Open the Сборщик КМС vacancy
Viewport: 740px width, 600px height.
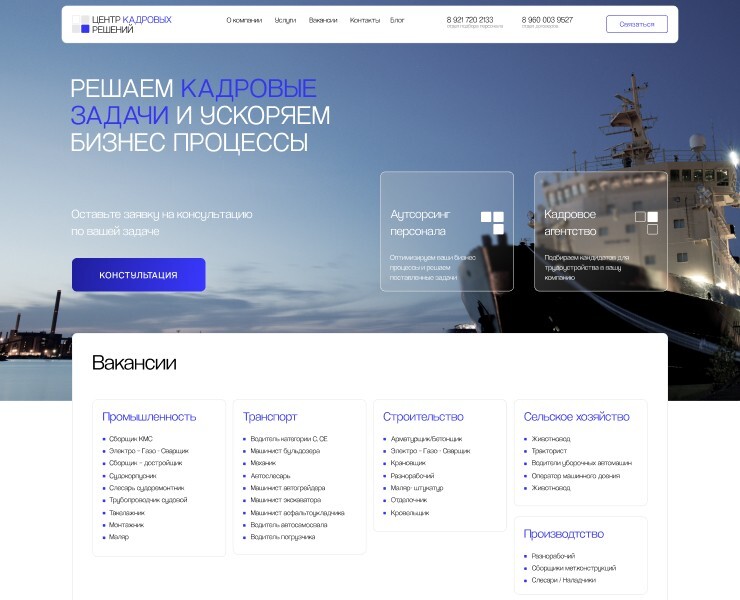pos(131,439)
